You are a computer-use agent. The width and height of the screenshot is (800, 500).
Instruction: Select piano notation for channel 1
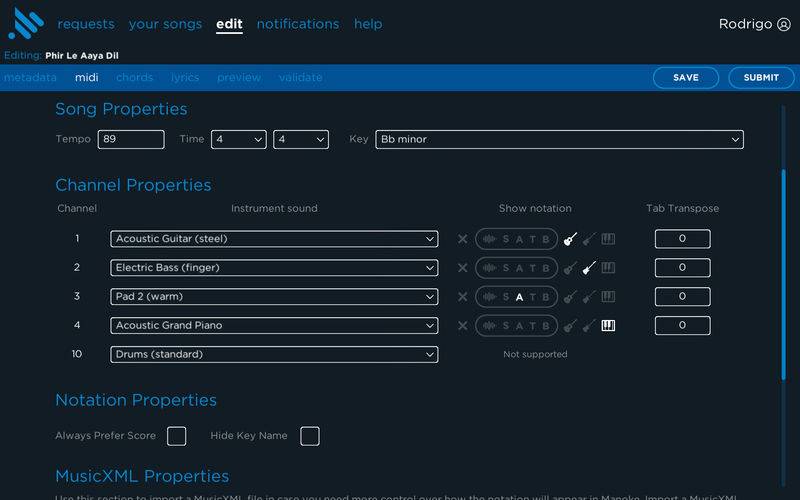tap(608, 239)
